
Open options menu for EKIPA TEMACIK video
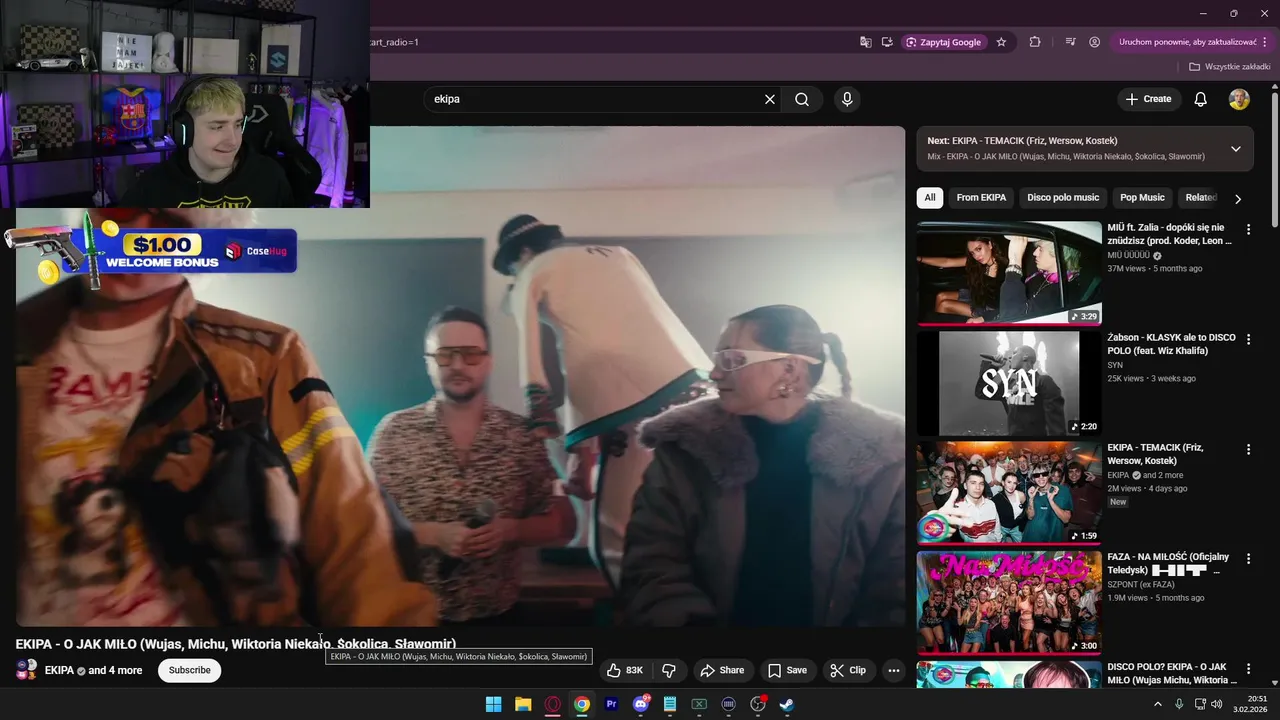[x=1248, y=449]
